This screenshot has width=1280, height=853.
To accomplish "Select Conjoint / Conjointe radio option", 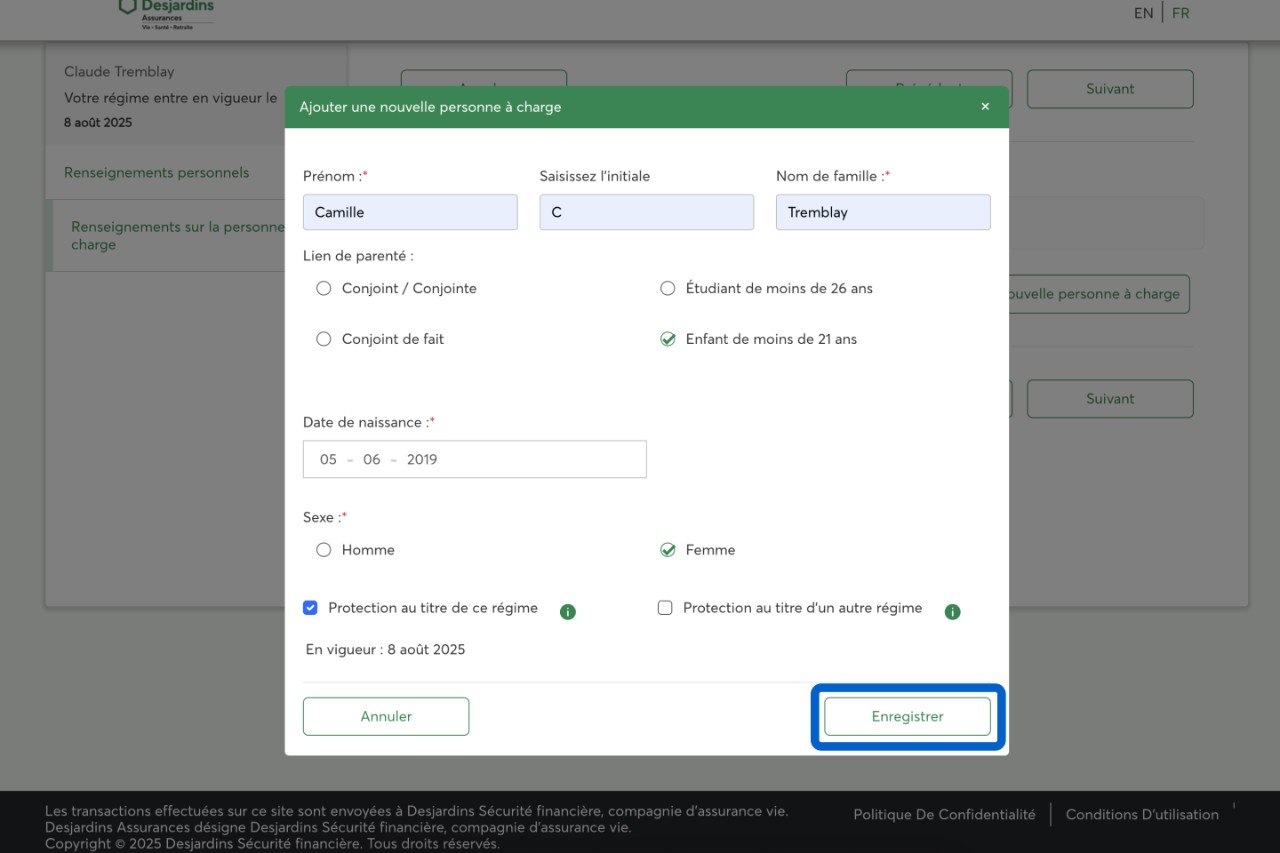I will 323,289.
